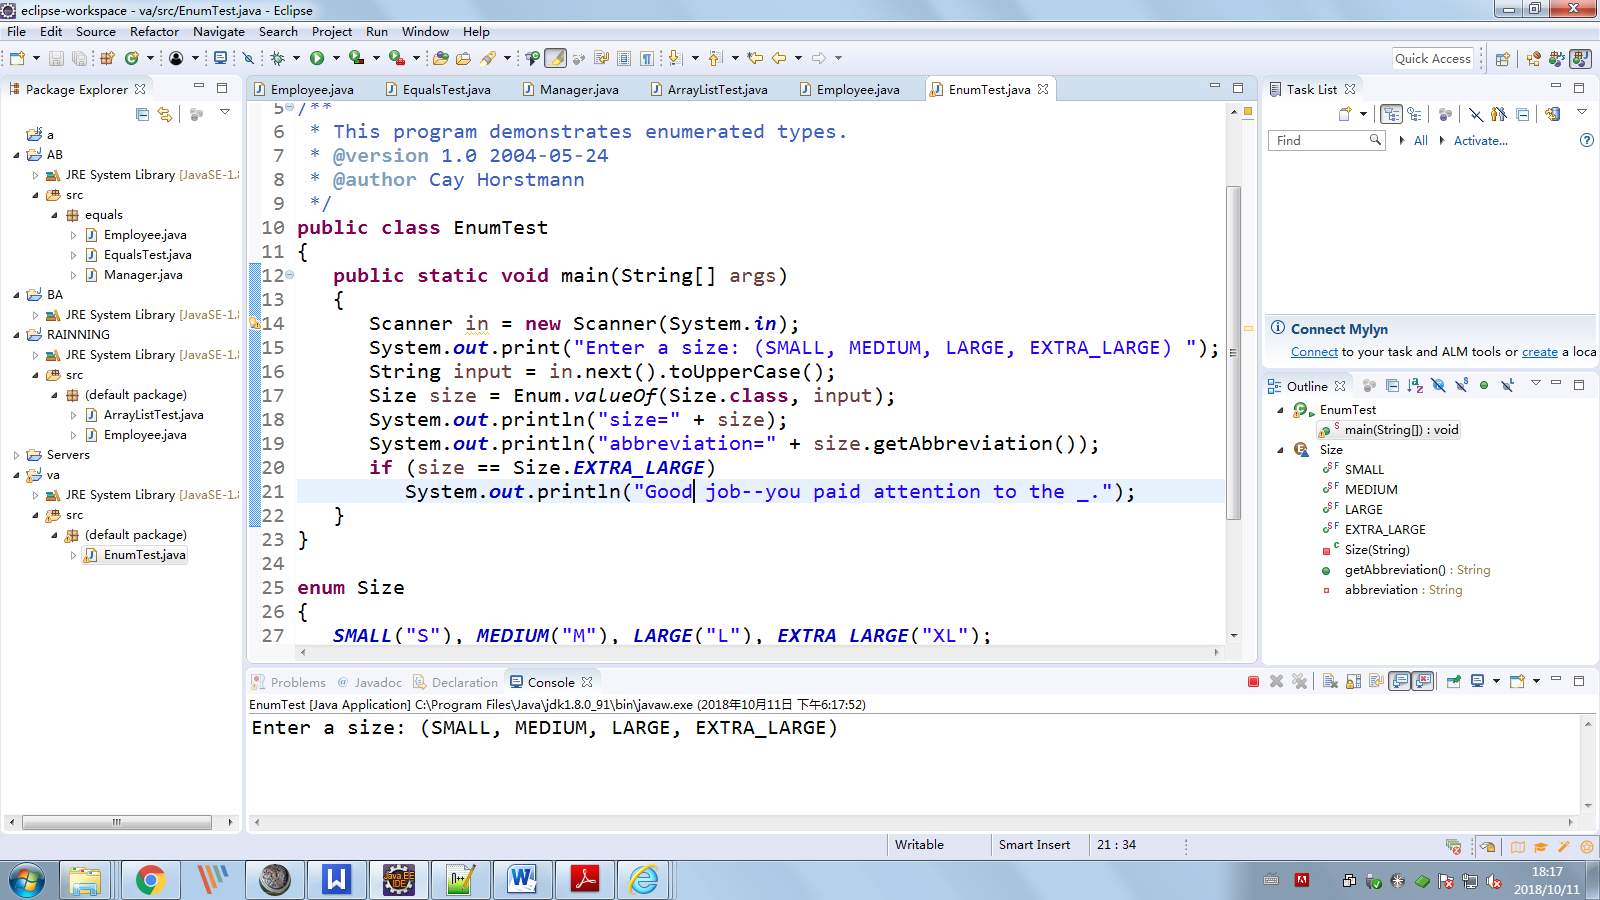Click the Activate... link in Task List
The height and width of the screenshot is (900, 1600).
(x=1480, y=141)
